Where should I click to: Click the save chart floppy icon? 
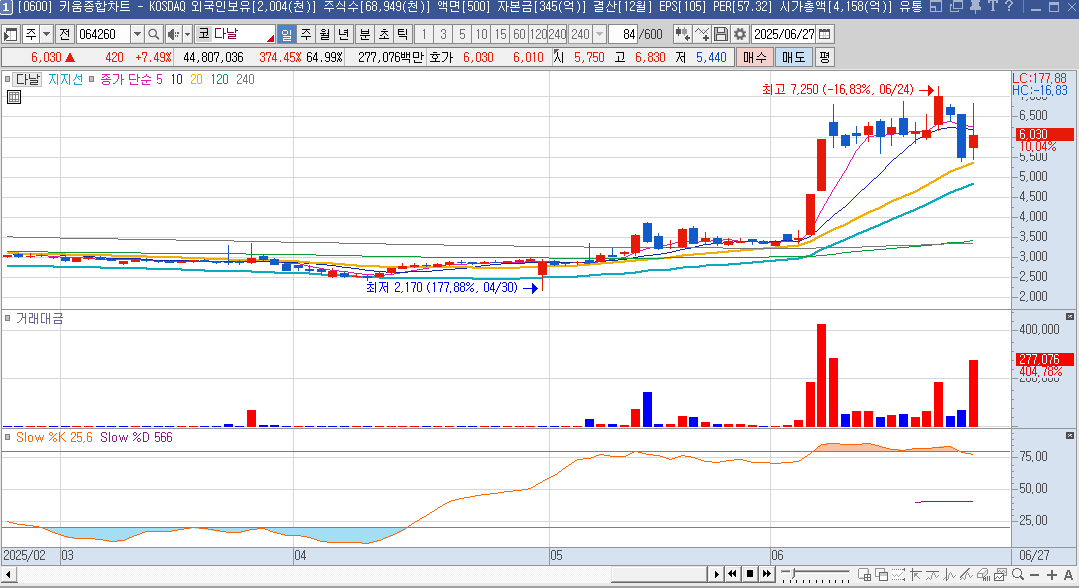click(x=720, y=34)
